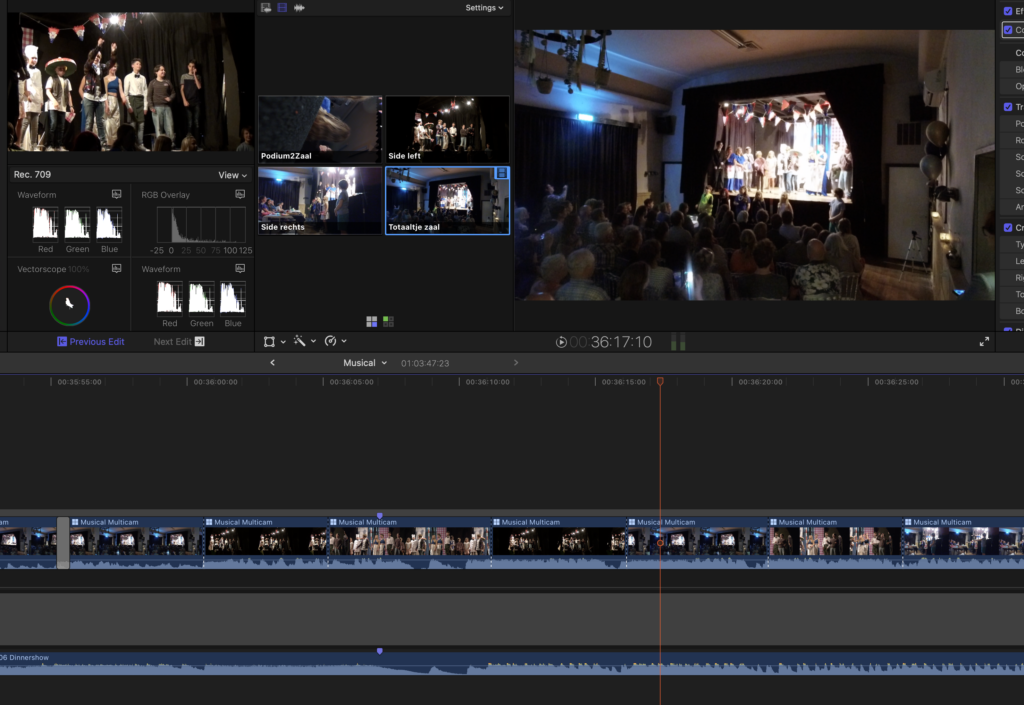Select the audio-only switching waveform icon
Image resolution: width=1024 pixels, height=705 pixels.
pos(298,8)
